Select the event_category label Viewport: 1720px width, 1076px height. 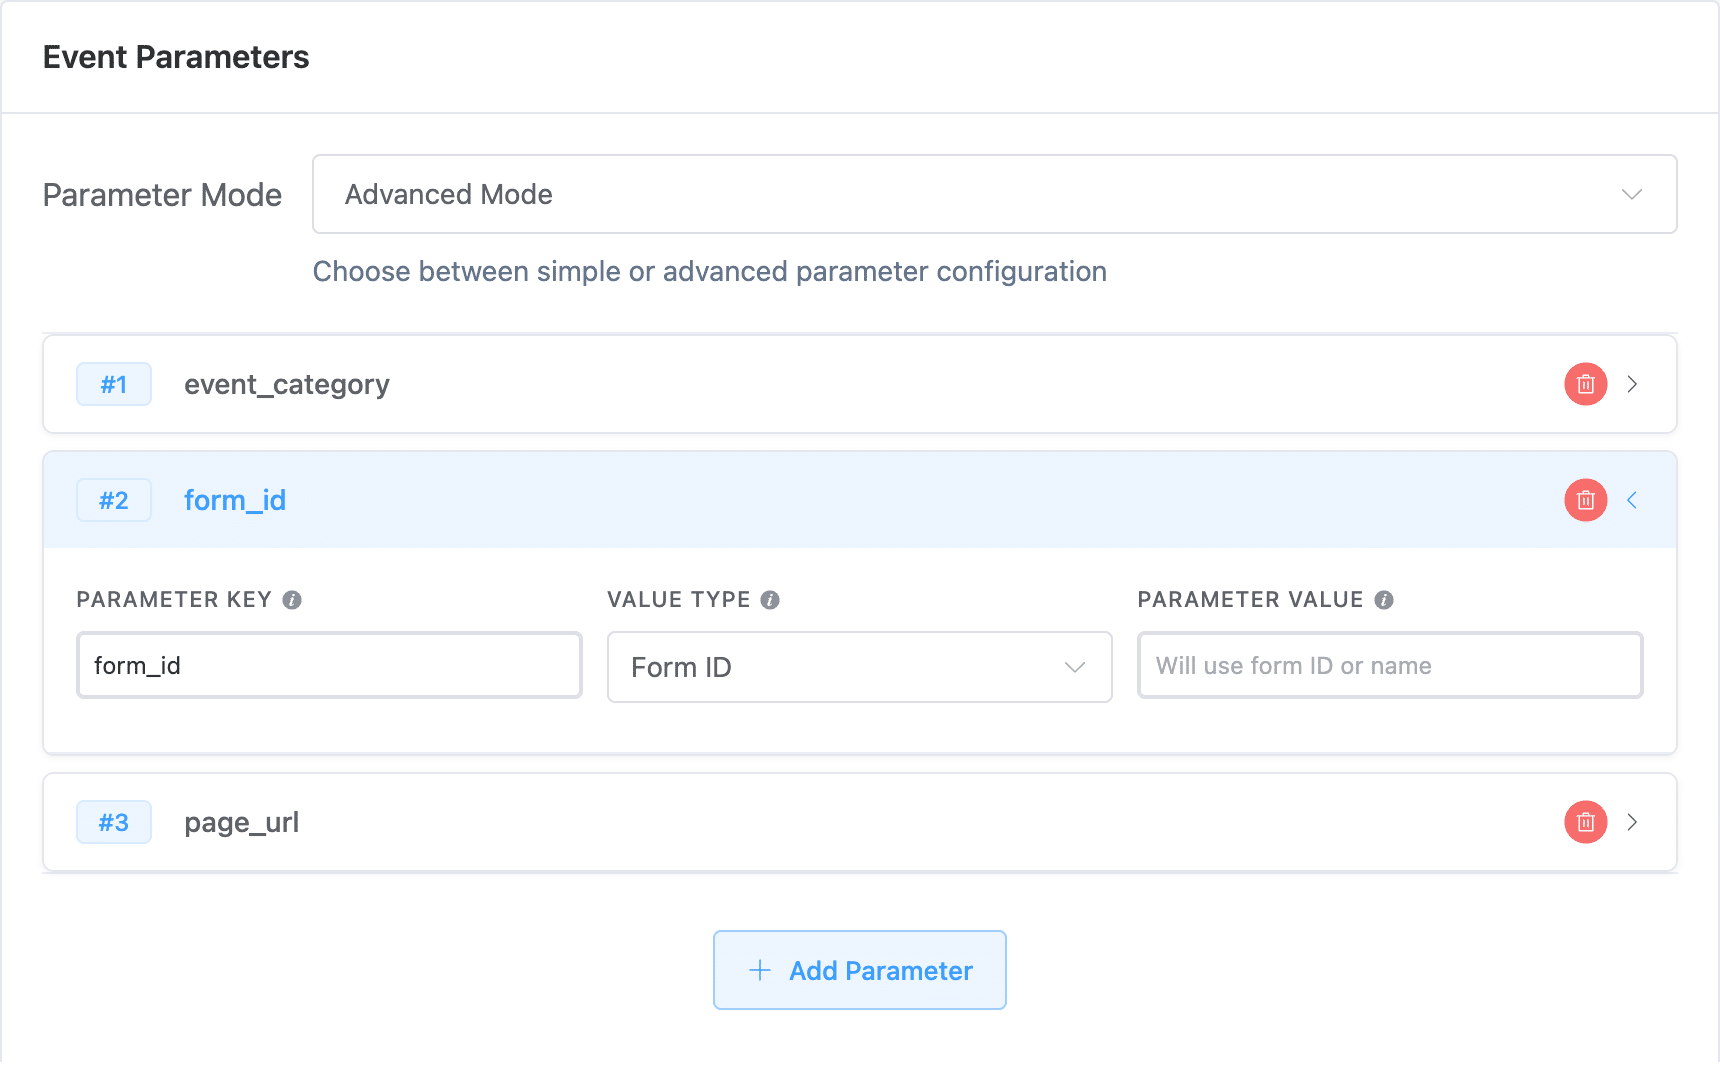click(x=286, y=384)
